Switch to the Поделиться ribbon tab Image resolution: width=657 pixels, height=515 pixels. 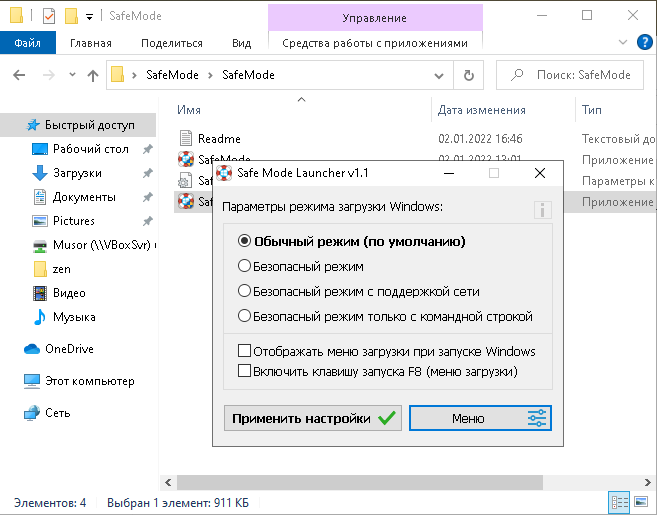pos(172,43)
